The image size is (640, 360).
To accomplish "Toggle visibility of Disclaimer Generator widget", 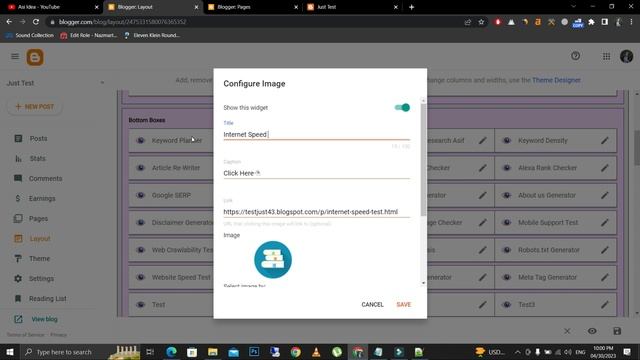I will pos(140,222).
